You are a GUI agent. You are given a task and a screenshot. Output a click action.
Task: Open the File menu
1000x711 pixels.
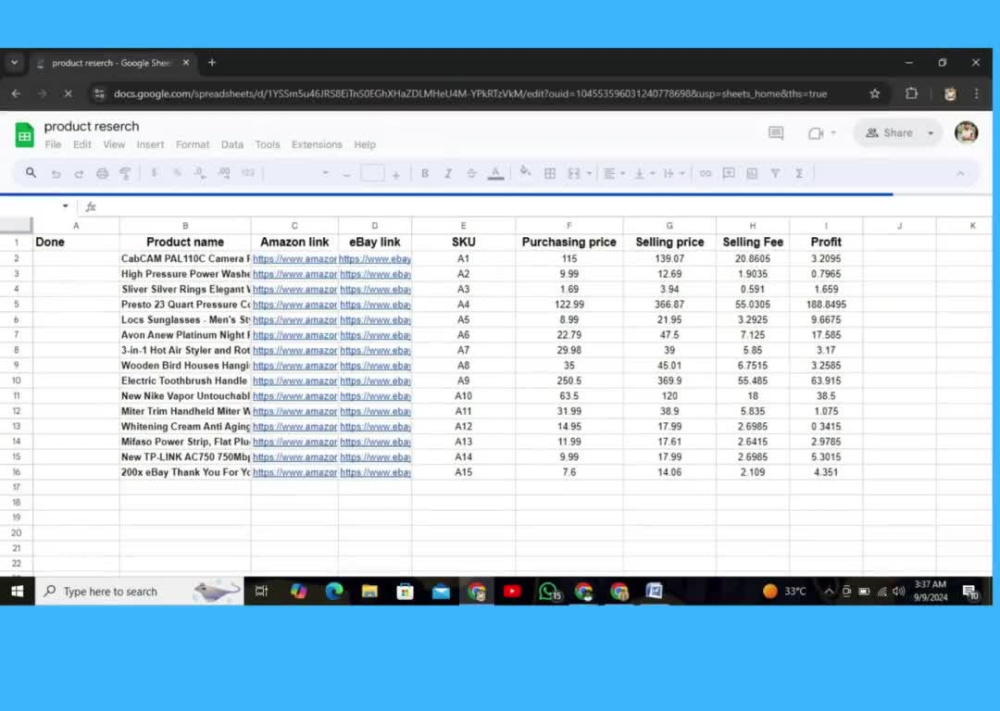coord(53,145)
